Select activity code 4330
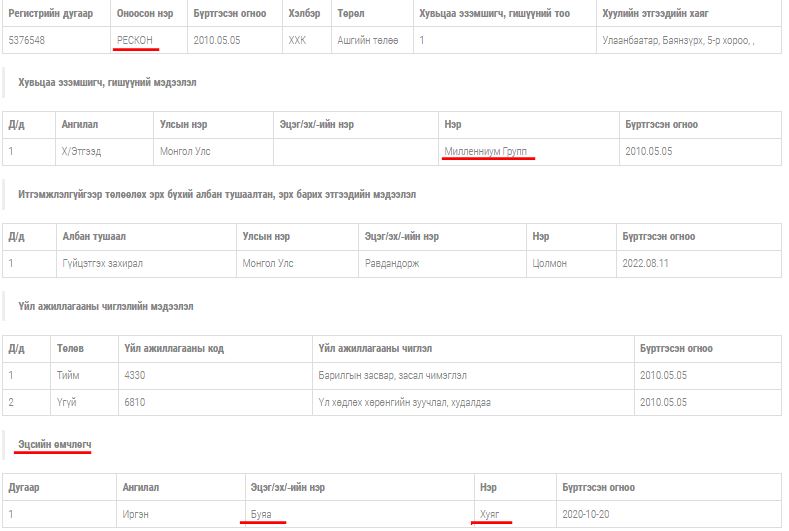 click(135, 375)
